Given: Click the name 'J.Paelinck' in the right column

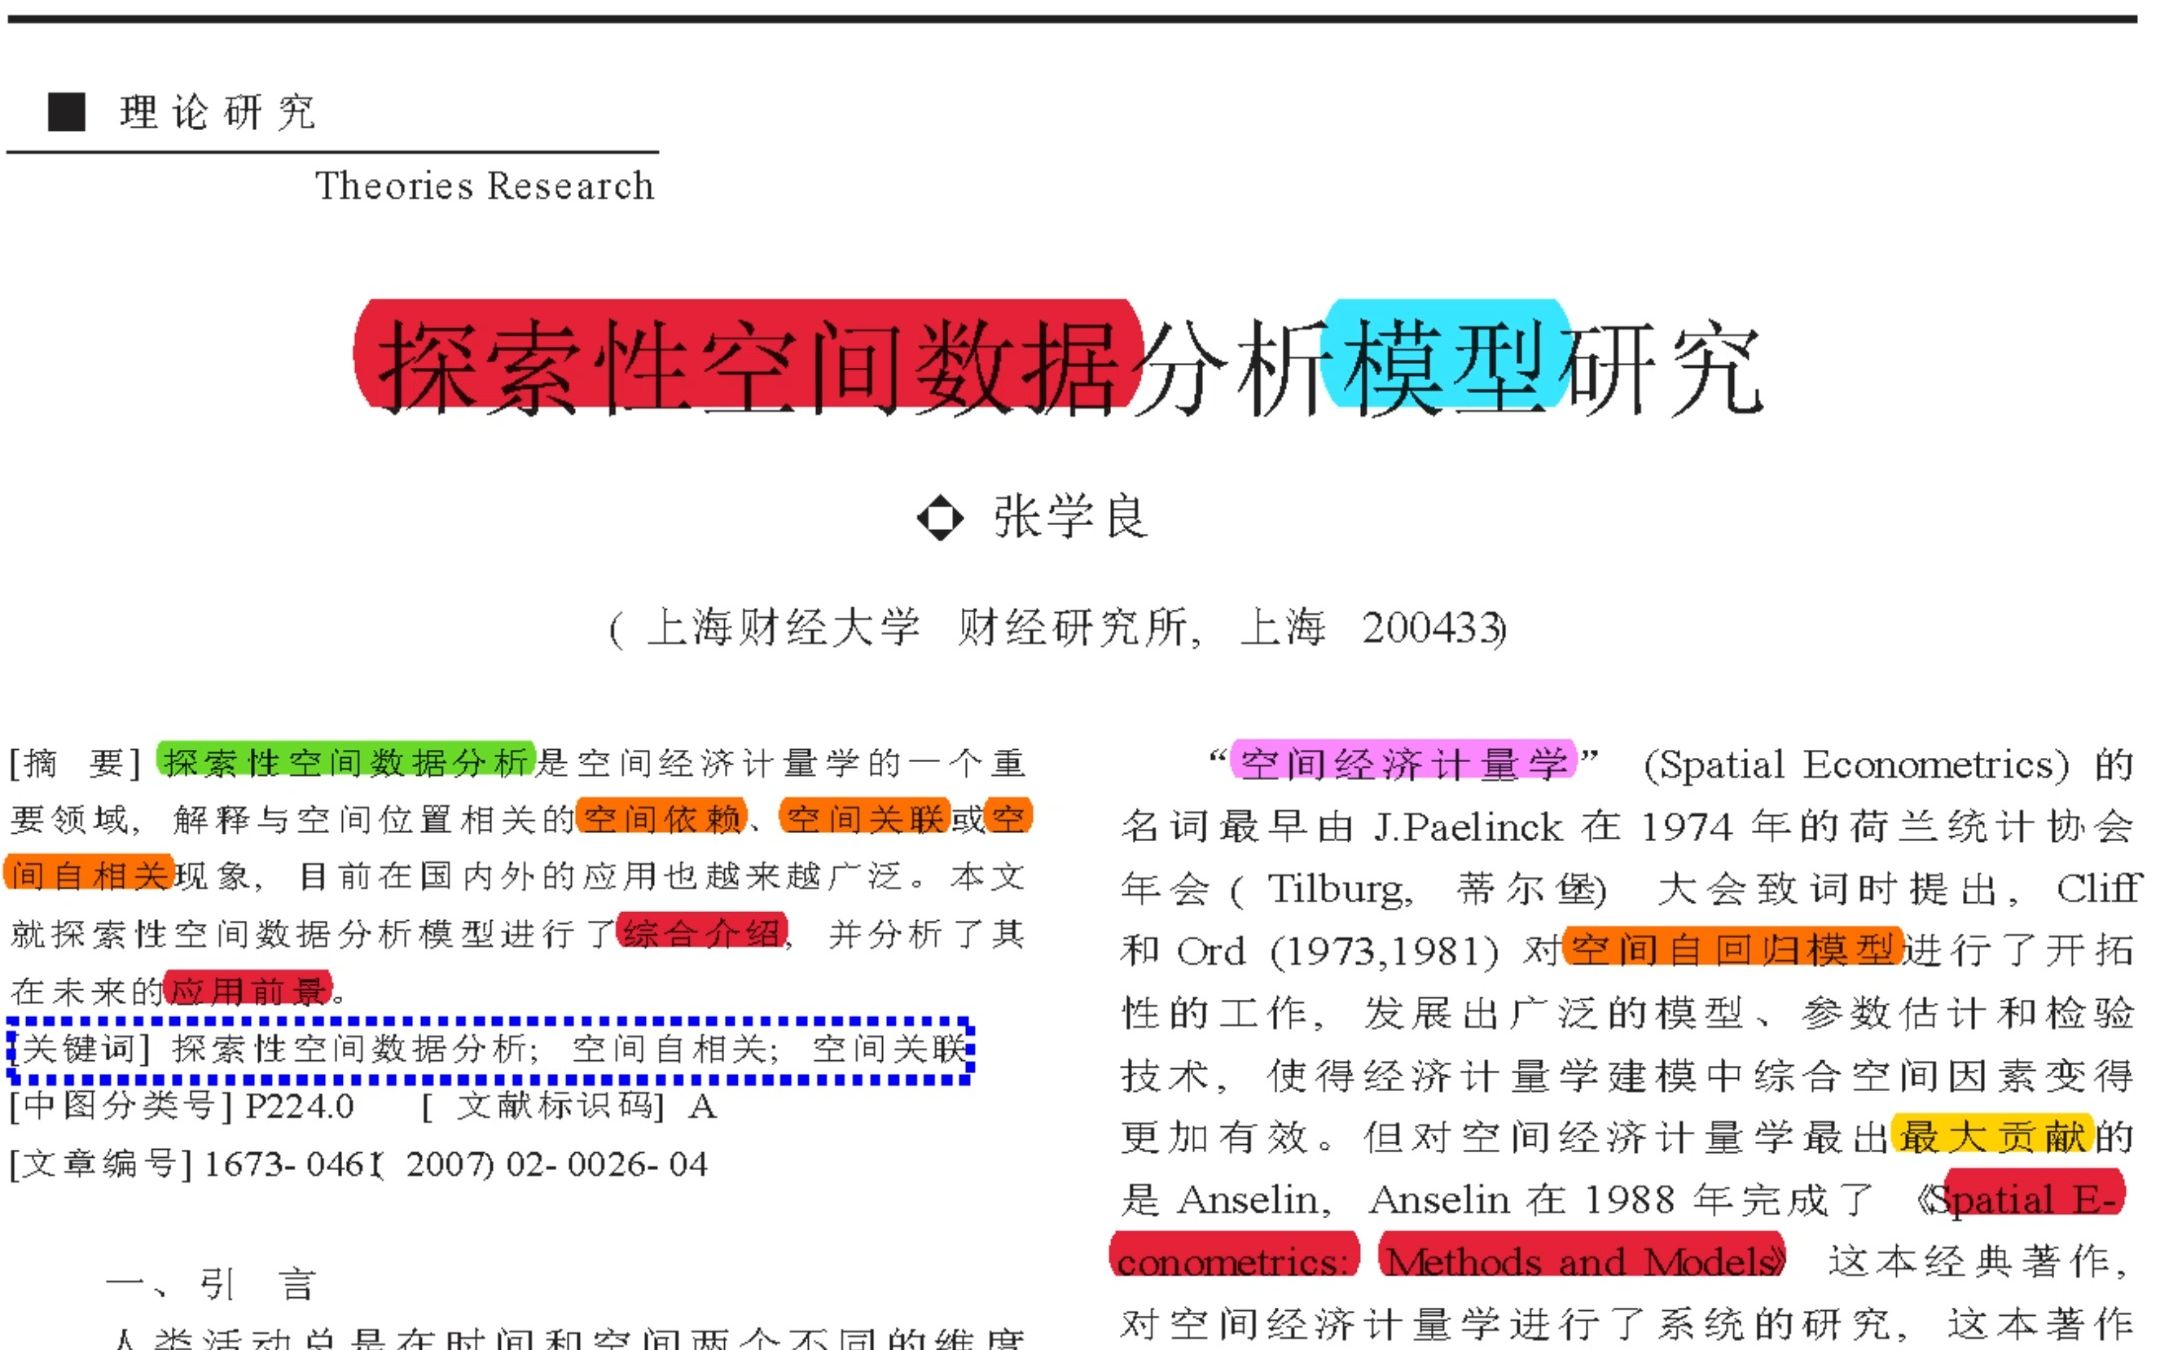Looking at the screenshot, I should [1468, 827].
